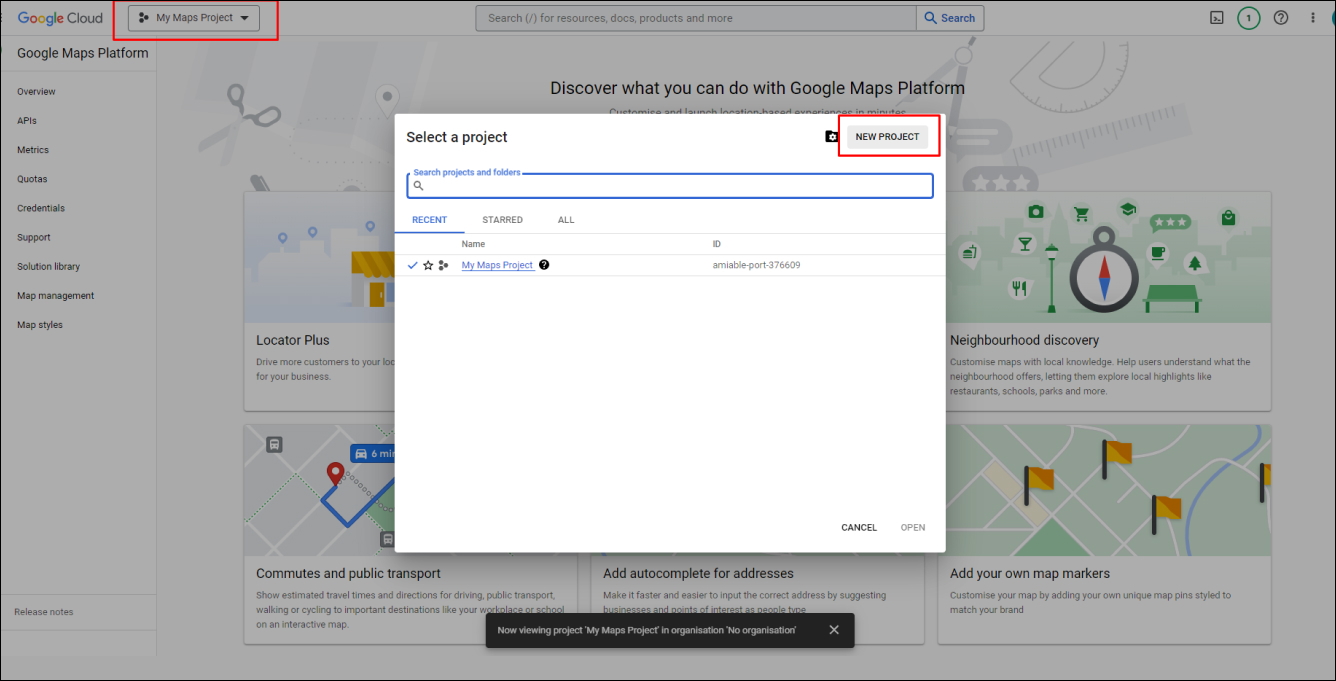1336x681 pixels.
Task: Open the manage resources folder-gear icon
Action: point(832,137)
